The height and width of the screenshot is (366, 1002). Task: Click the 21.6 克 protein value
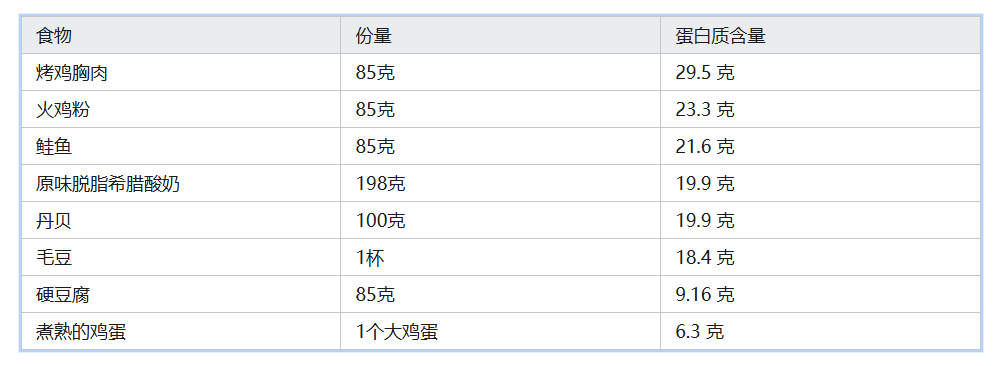click(705, 147)
